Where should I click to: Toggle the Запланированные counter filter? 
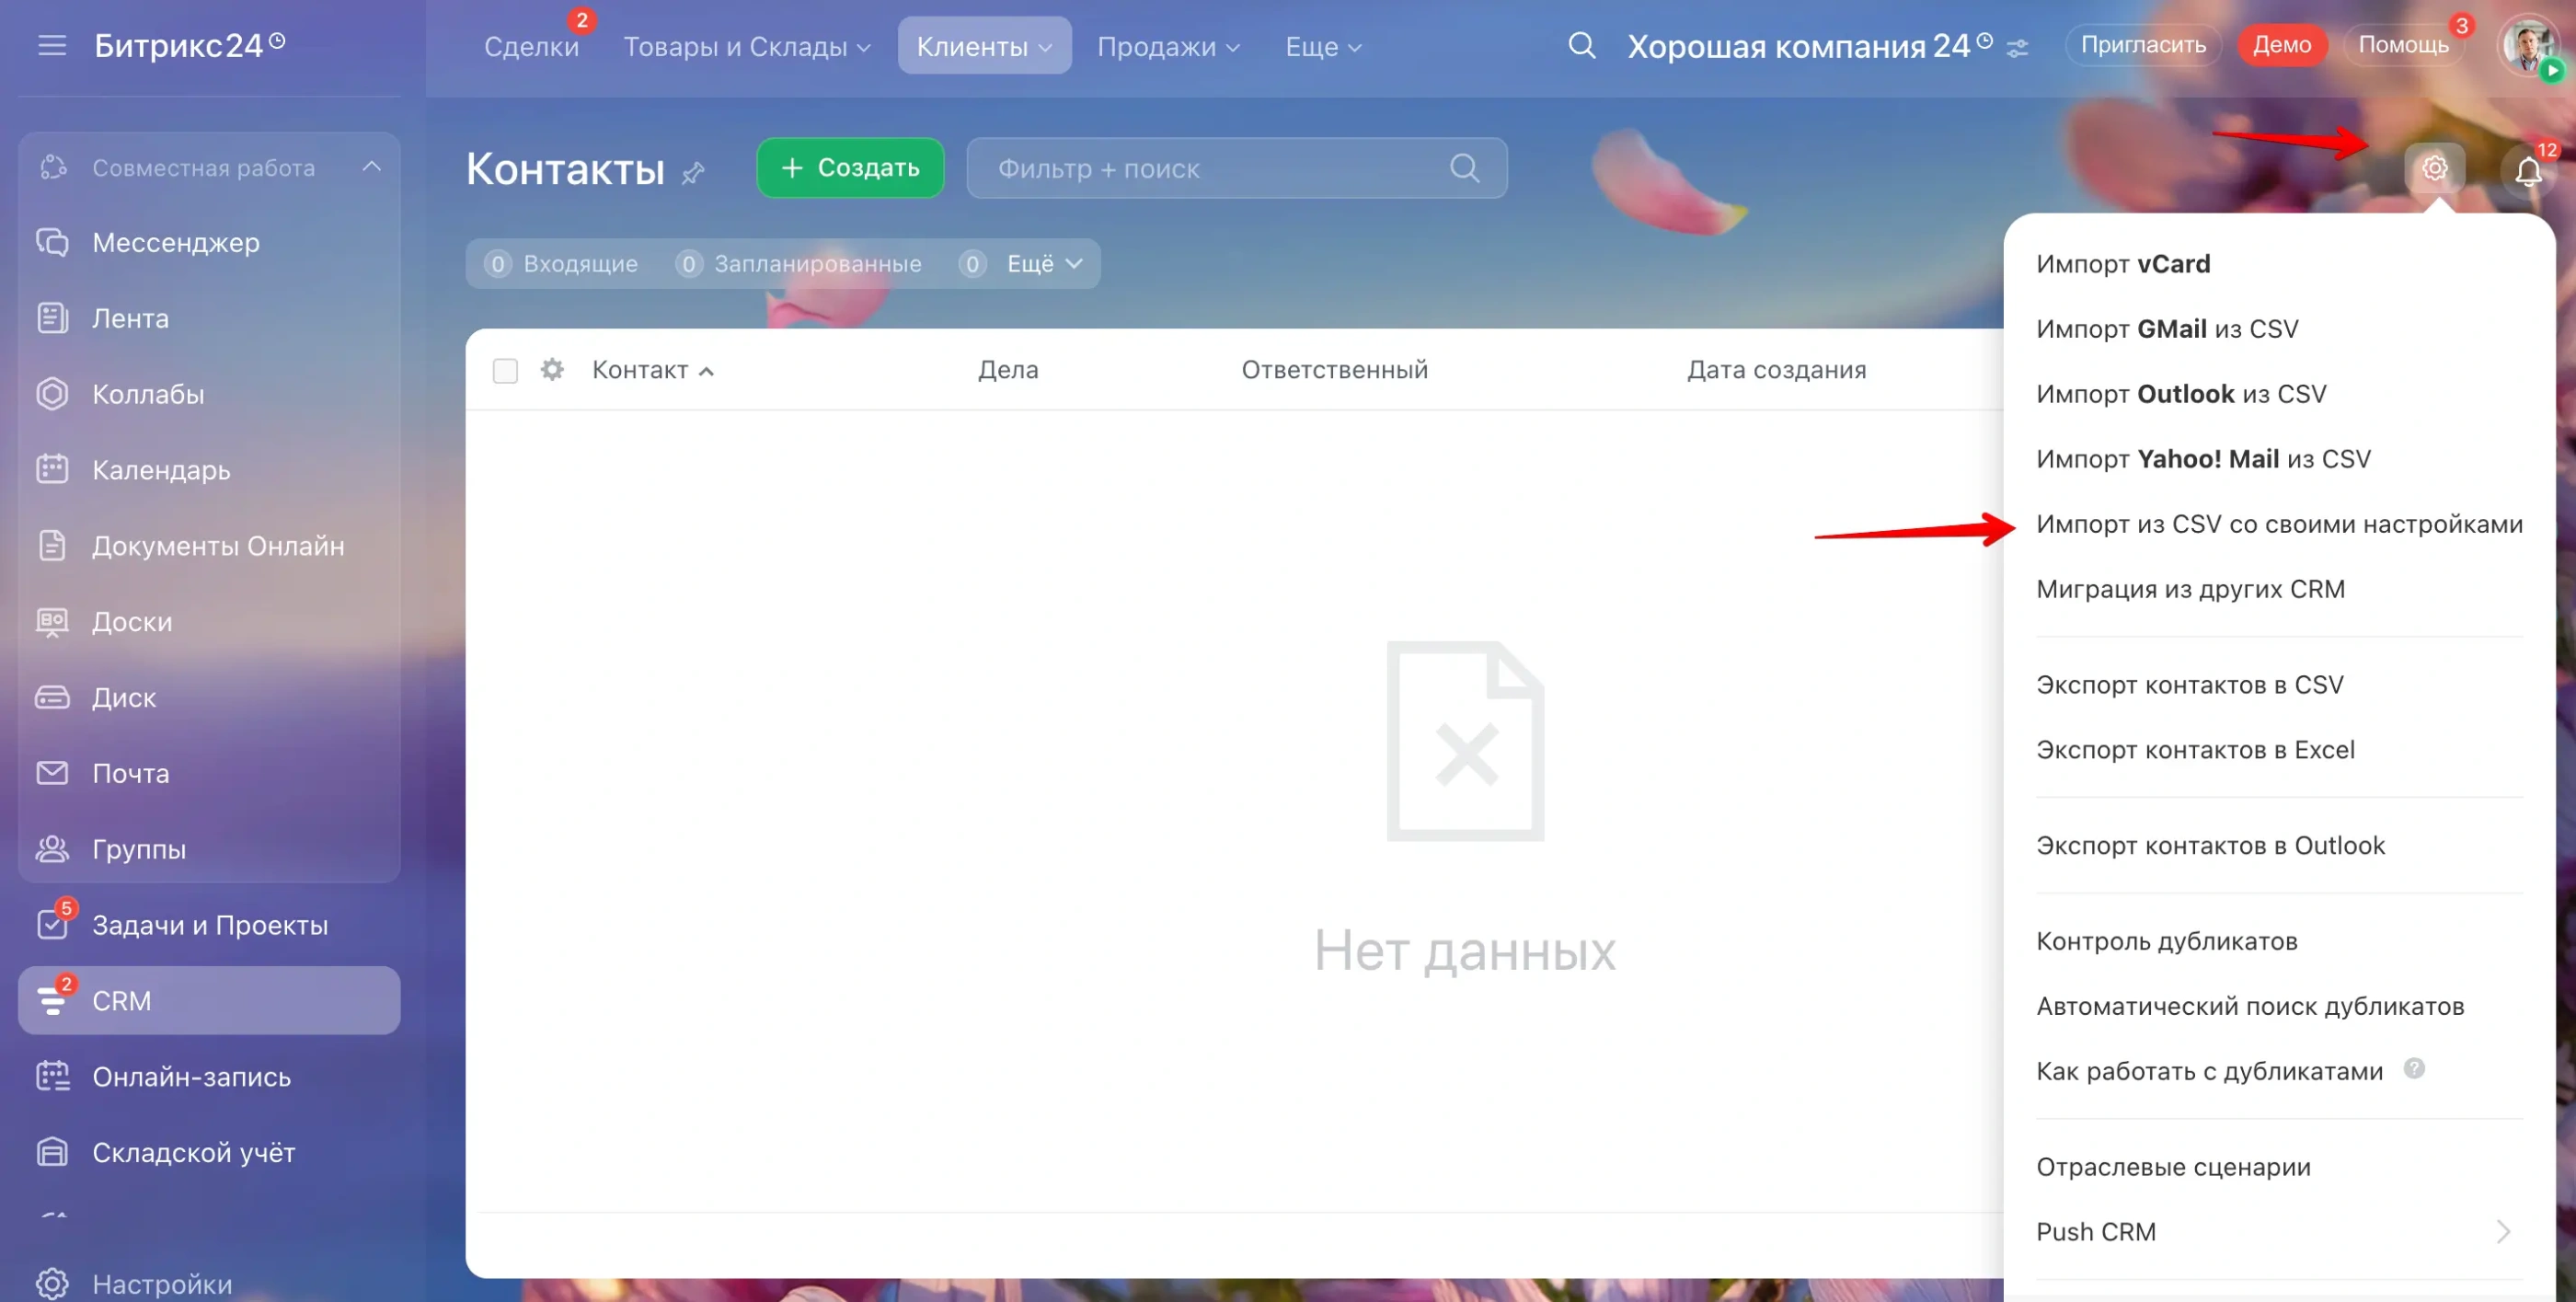coord(798,264)
